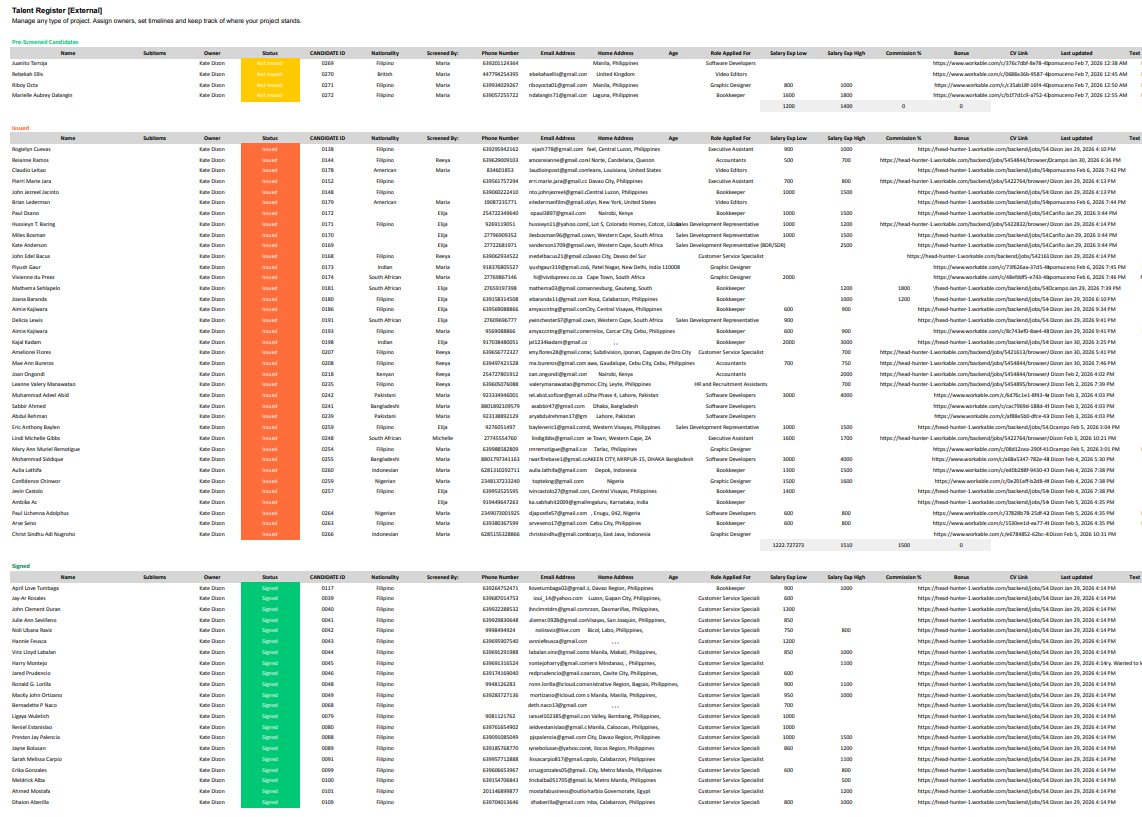The height and width of the screenshot is (817, 1142).
Task: Click candidate ID 0041 for Julie Ann Sevilleno
Action: [x=328, y=620]
